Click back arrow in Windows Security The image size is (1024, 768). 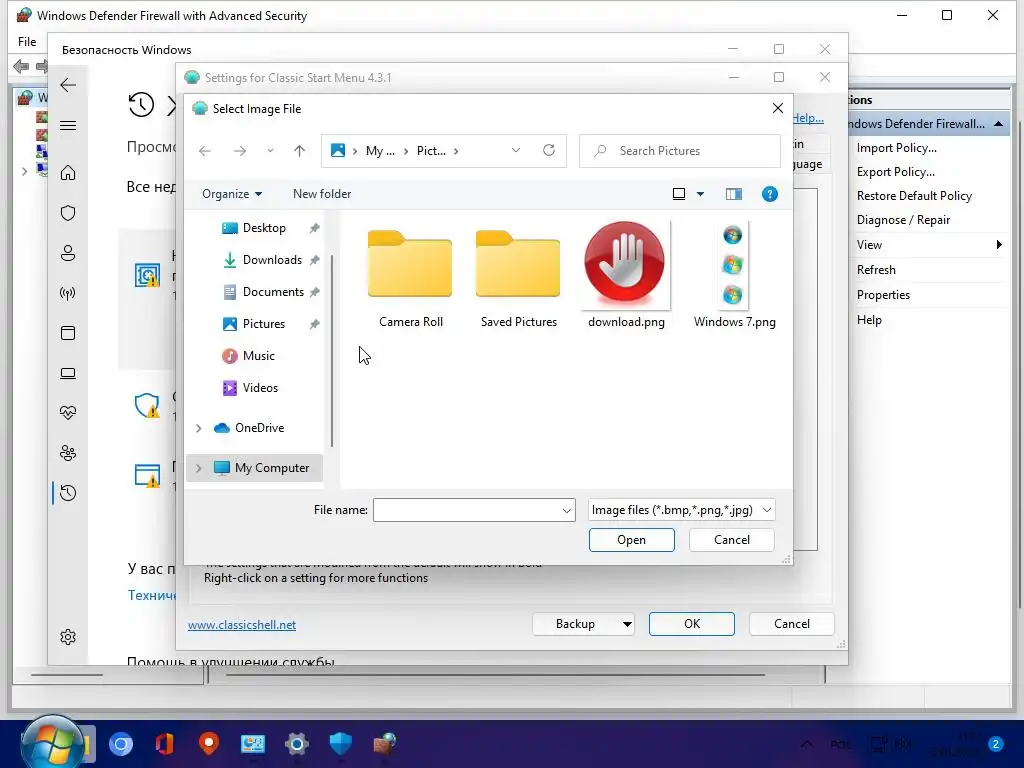point(68,85)
